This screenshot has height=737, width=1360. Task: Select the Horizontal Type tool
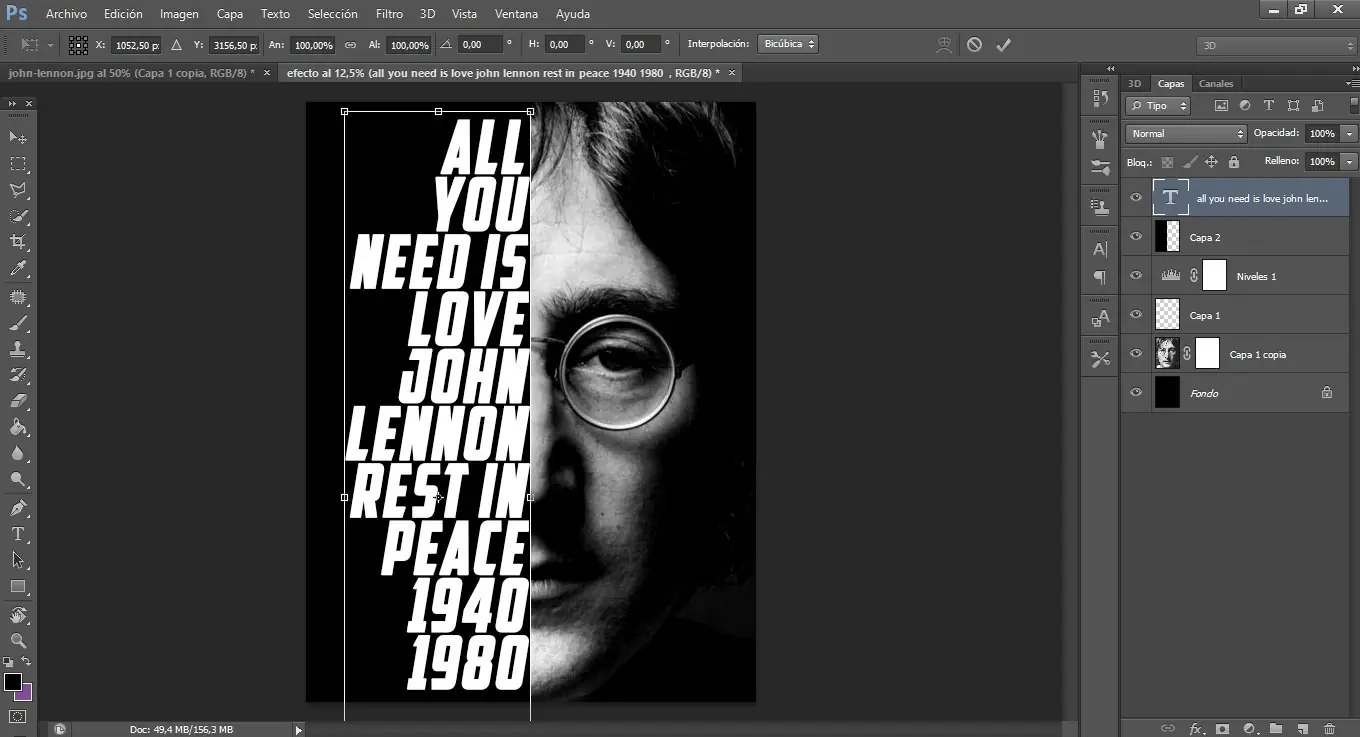click(x=18, y=534)
